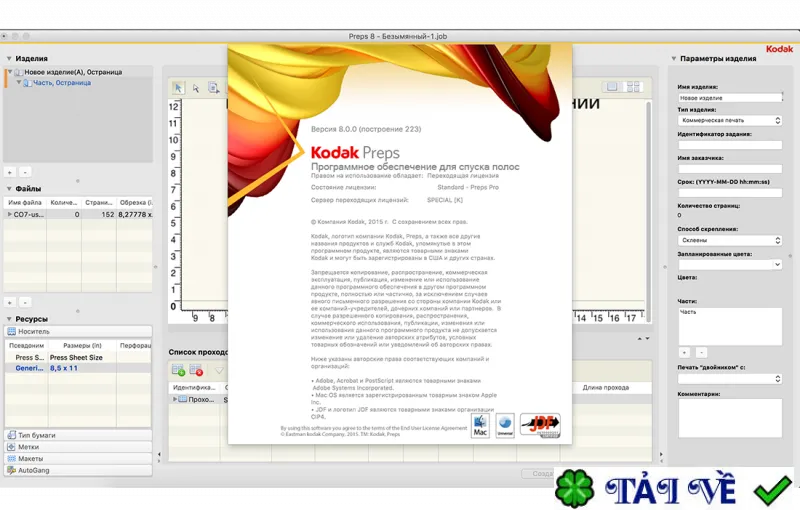800x516 pixels.
Task: Click the Носитель resource icon
Action: tap(12, 331)
